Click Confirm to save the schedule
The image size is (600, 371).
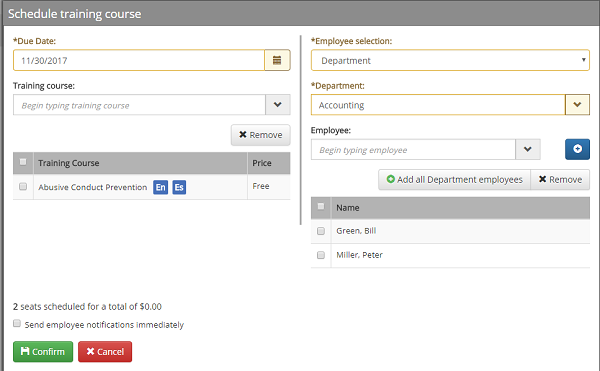point(43,351)
